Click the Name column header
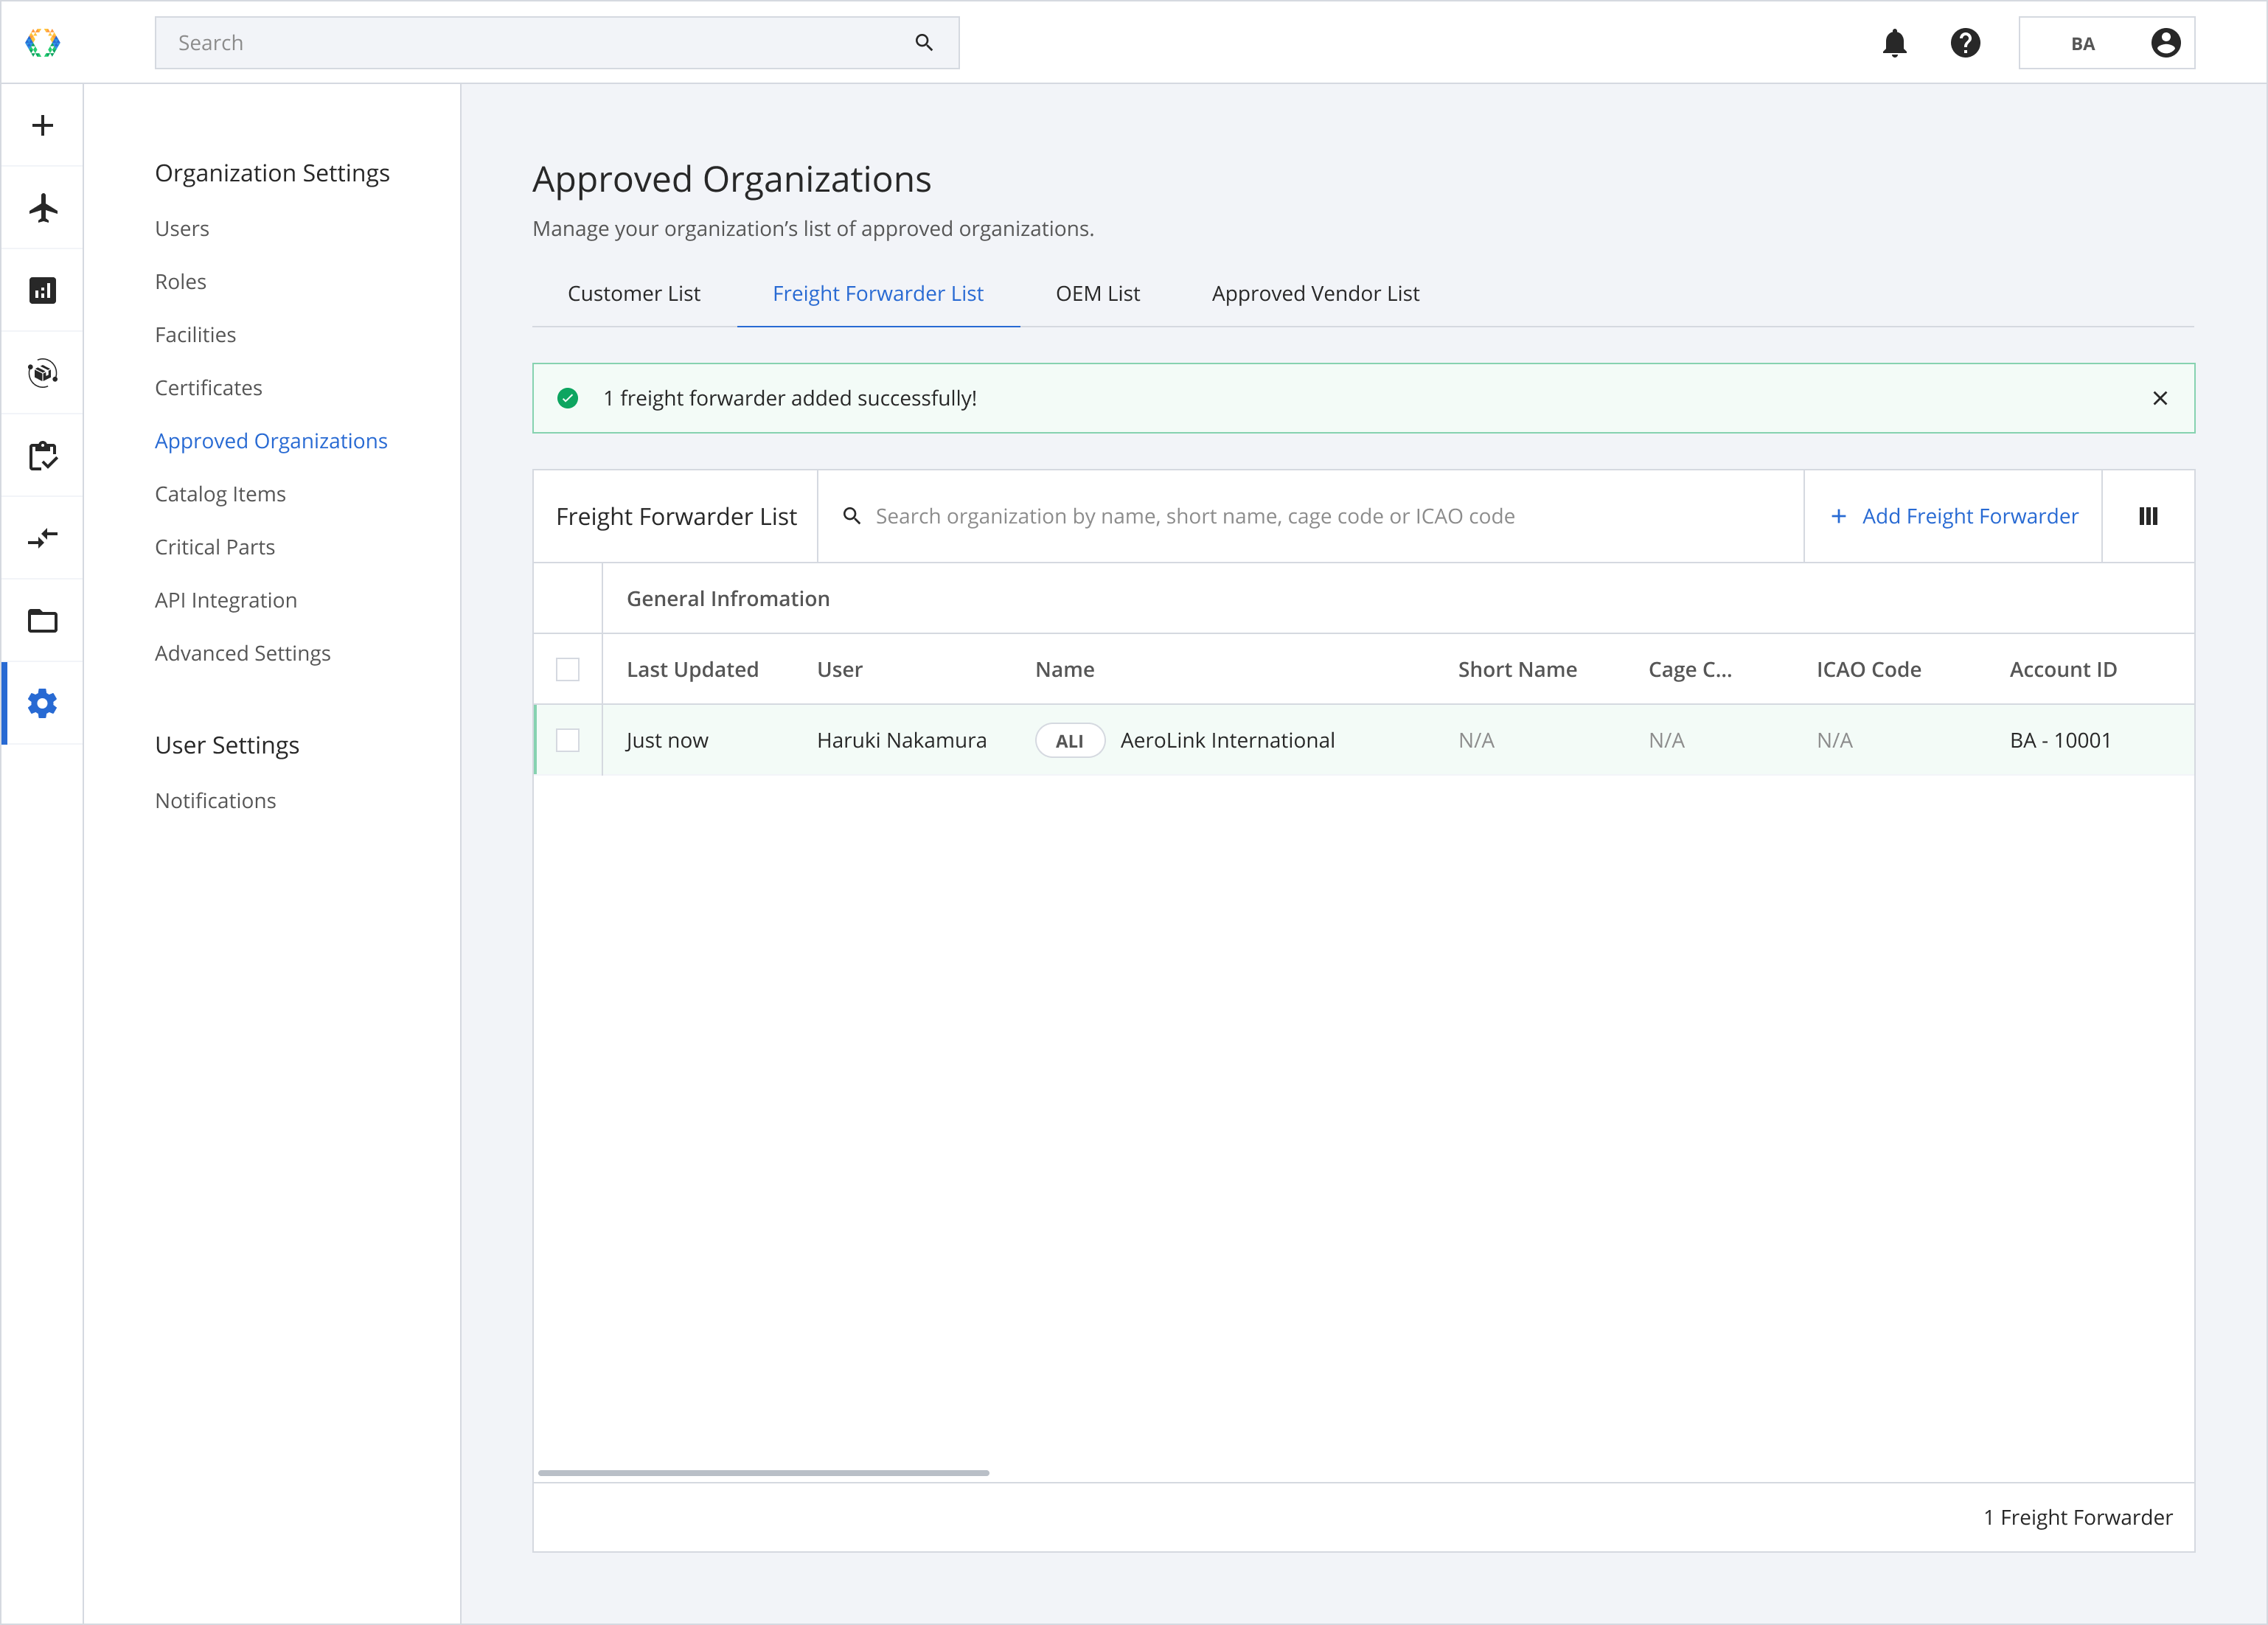 [1064, 669]
